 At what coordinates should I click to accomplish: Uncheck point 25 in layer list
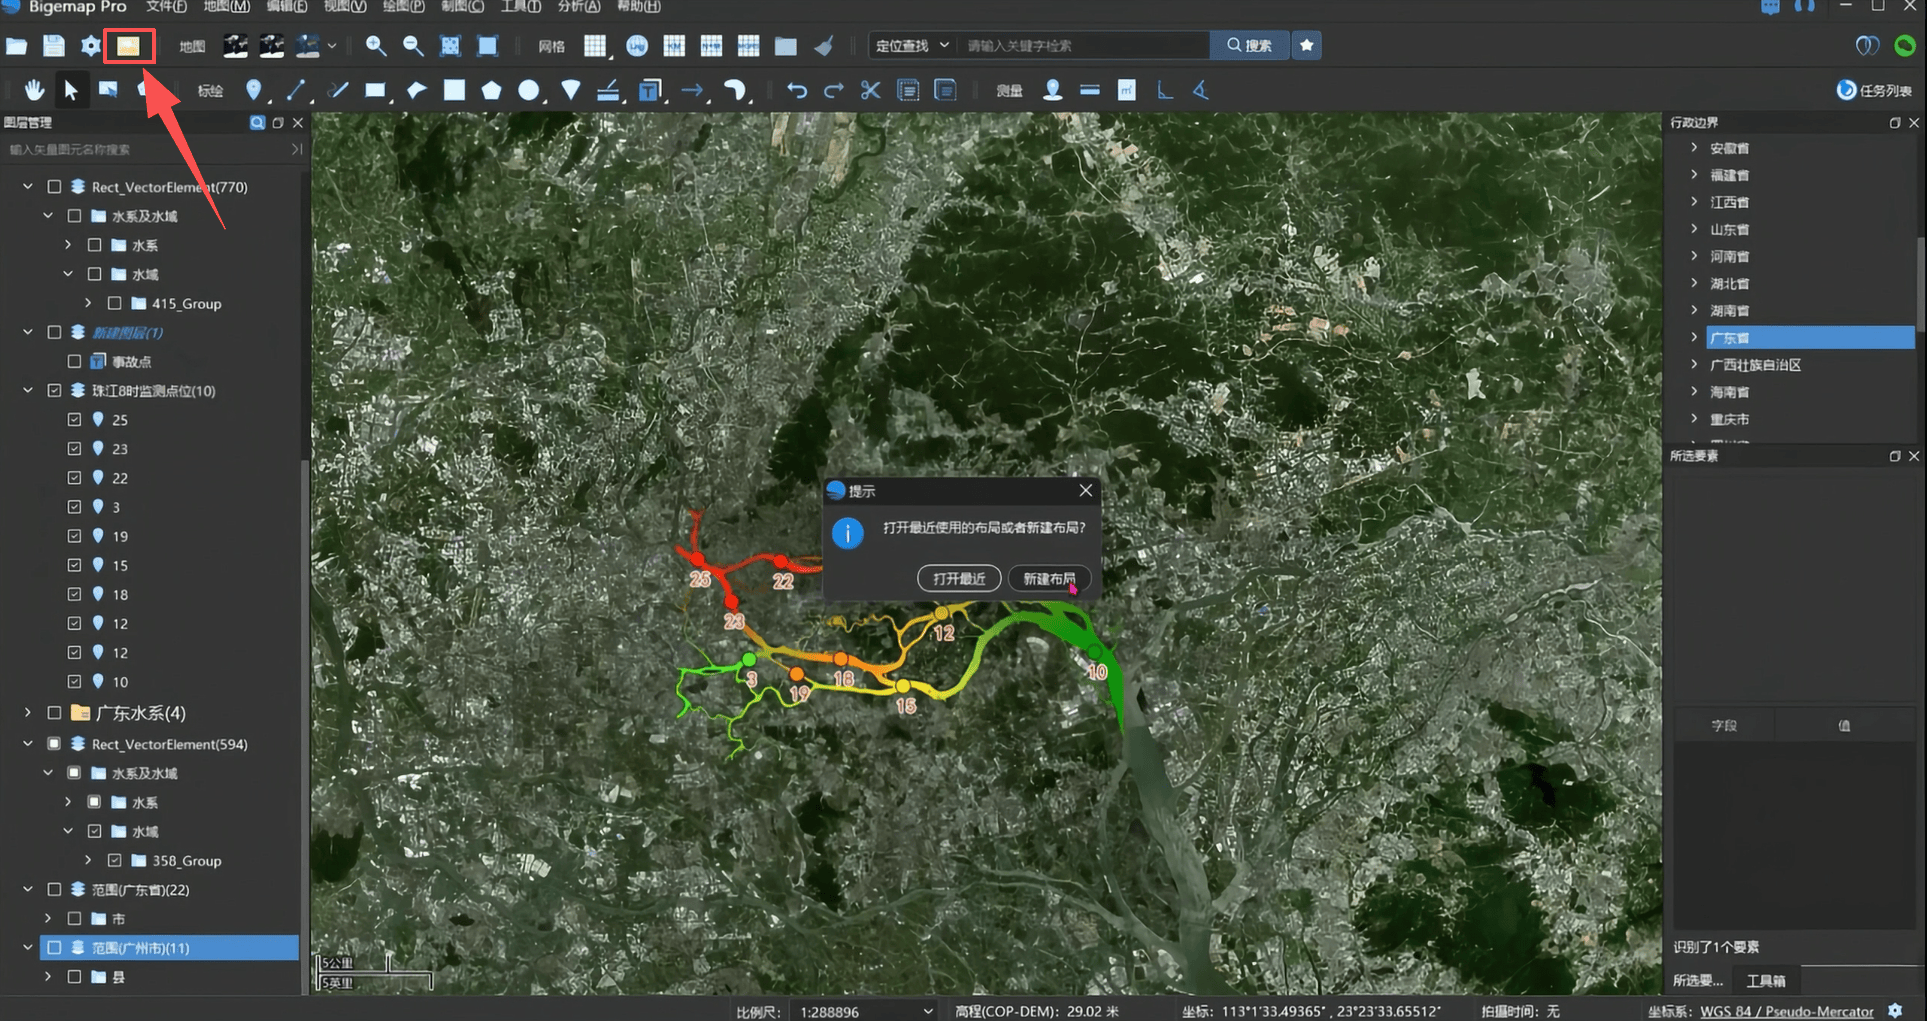point(74,420)
